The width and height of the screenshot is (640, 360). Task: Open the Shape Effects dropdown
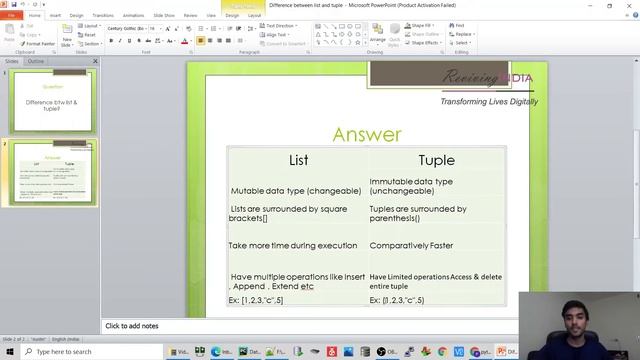[424, 43]
